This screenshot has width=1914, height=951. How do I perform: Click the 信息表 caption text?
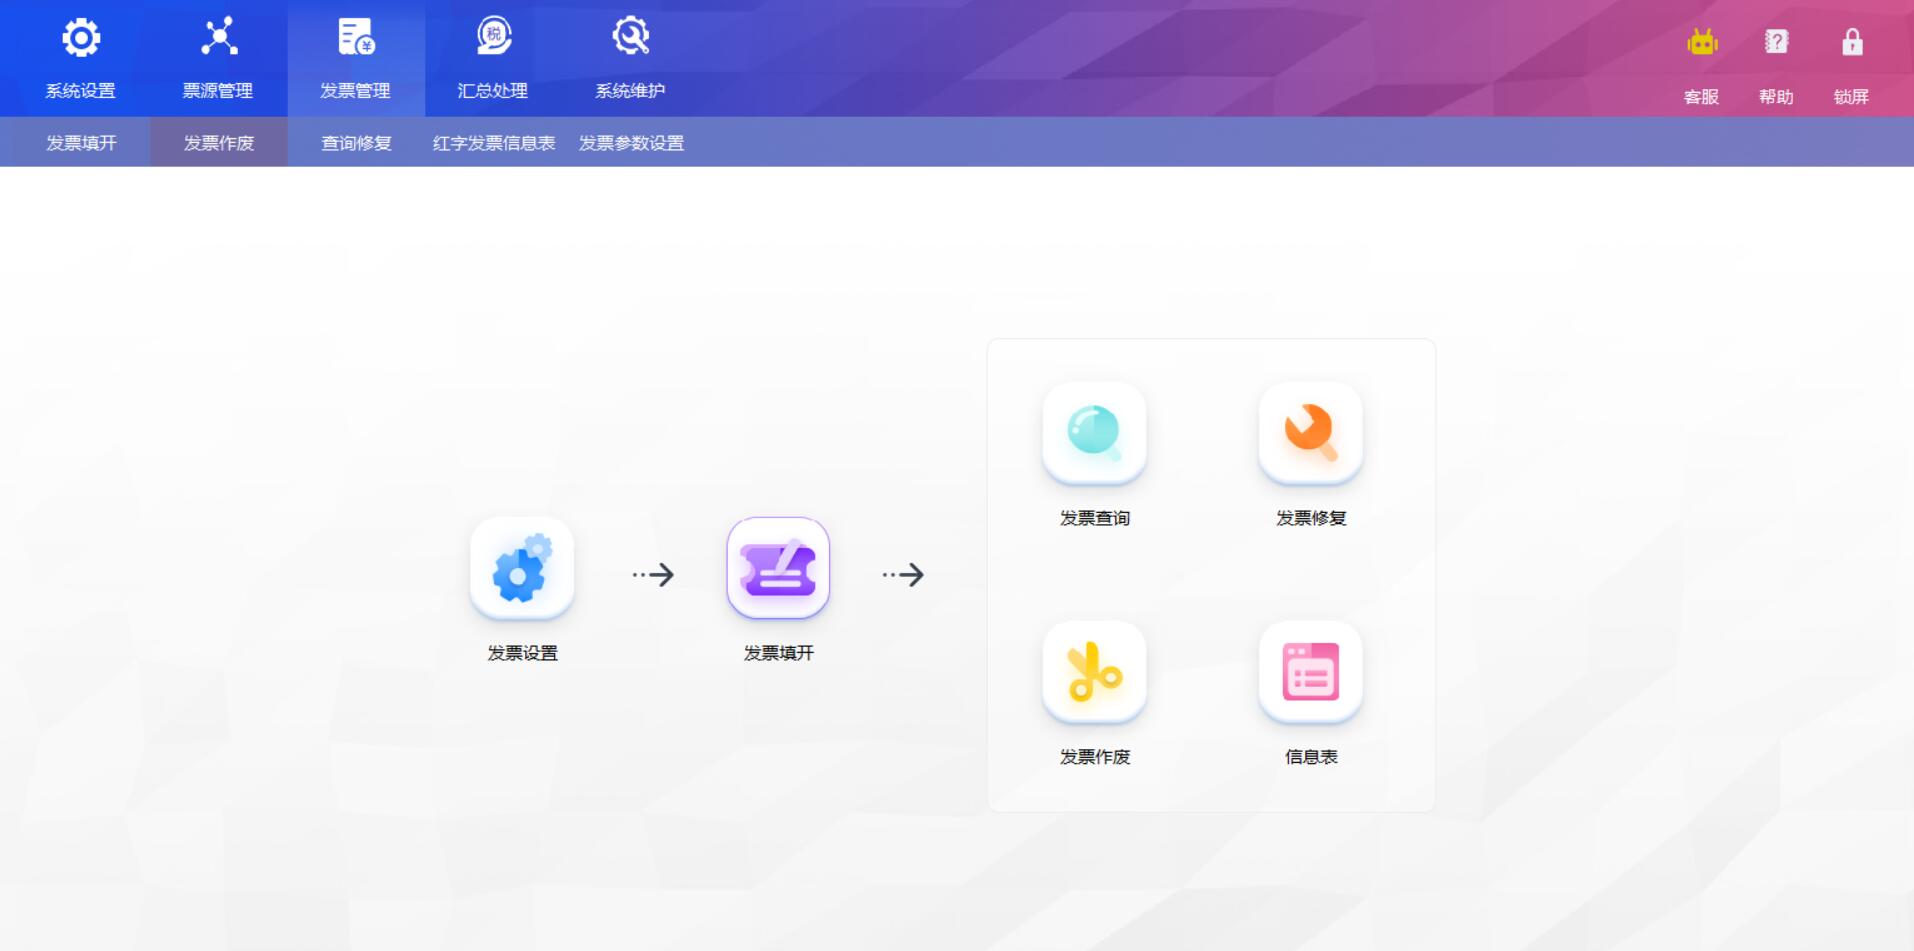tap(1311, 757)
